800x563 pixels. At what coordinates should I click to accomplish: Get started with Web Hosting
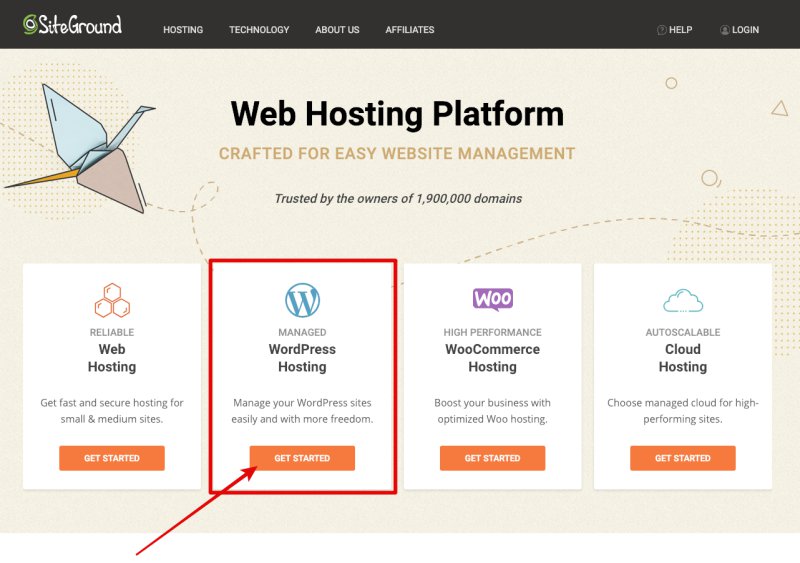pos(112,458)
